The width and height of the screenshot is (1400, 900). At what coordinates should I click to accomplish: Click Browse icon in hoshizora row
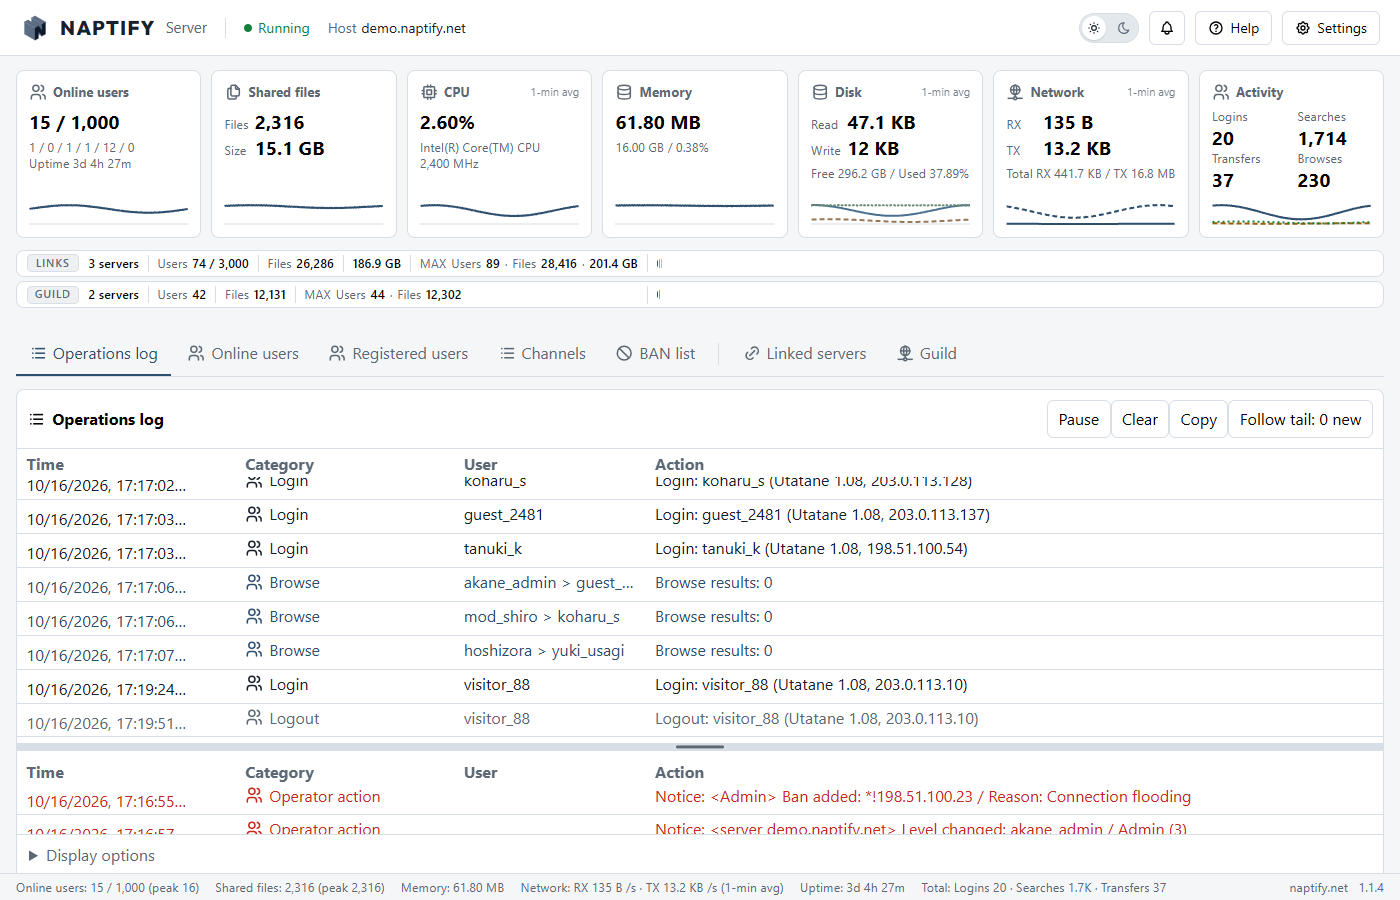(254, 650)
